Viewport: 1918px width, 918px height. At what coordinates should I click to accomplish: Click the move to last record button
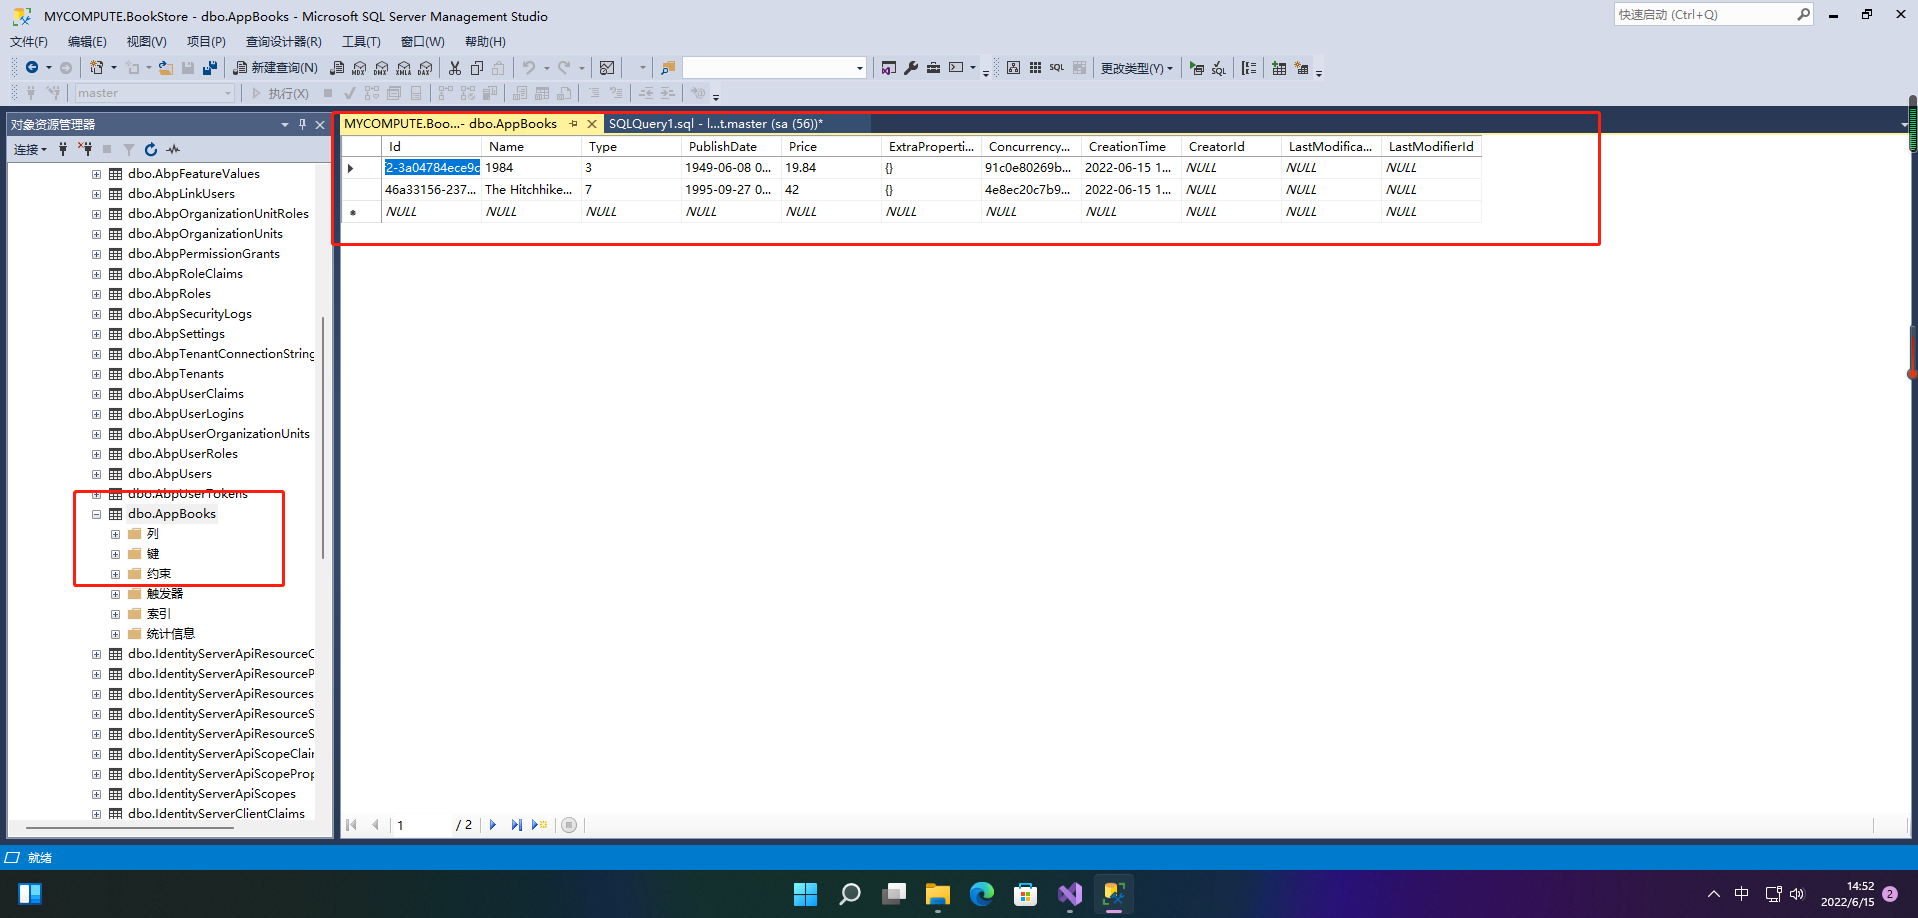(516, 825)
